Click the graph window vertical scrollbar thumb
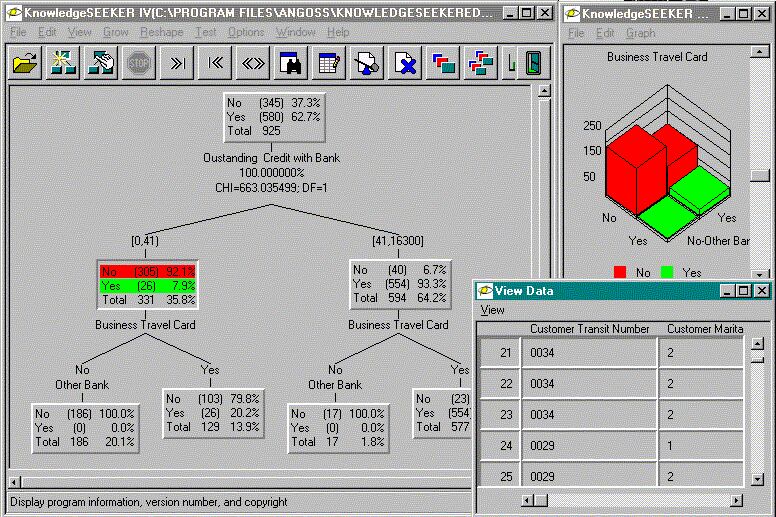 760,176
